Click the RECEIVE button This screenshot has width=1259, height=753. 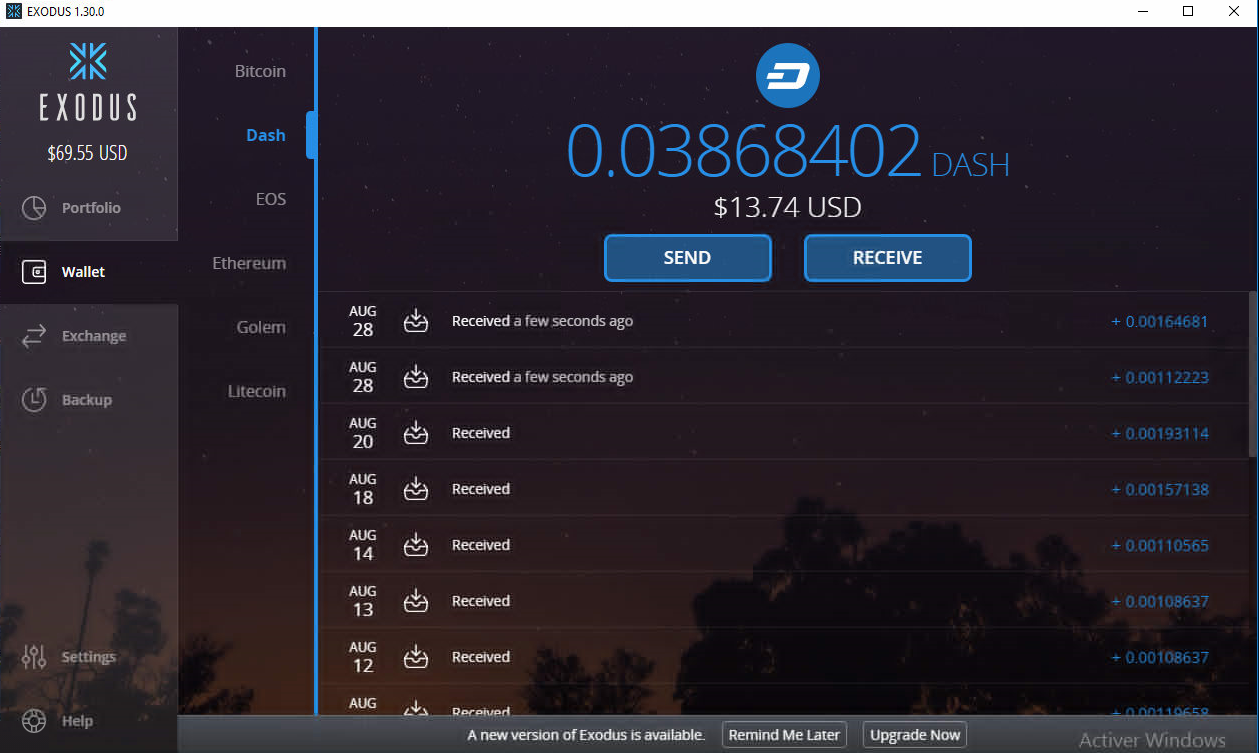click(x=888, y=258)
